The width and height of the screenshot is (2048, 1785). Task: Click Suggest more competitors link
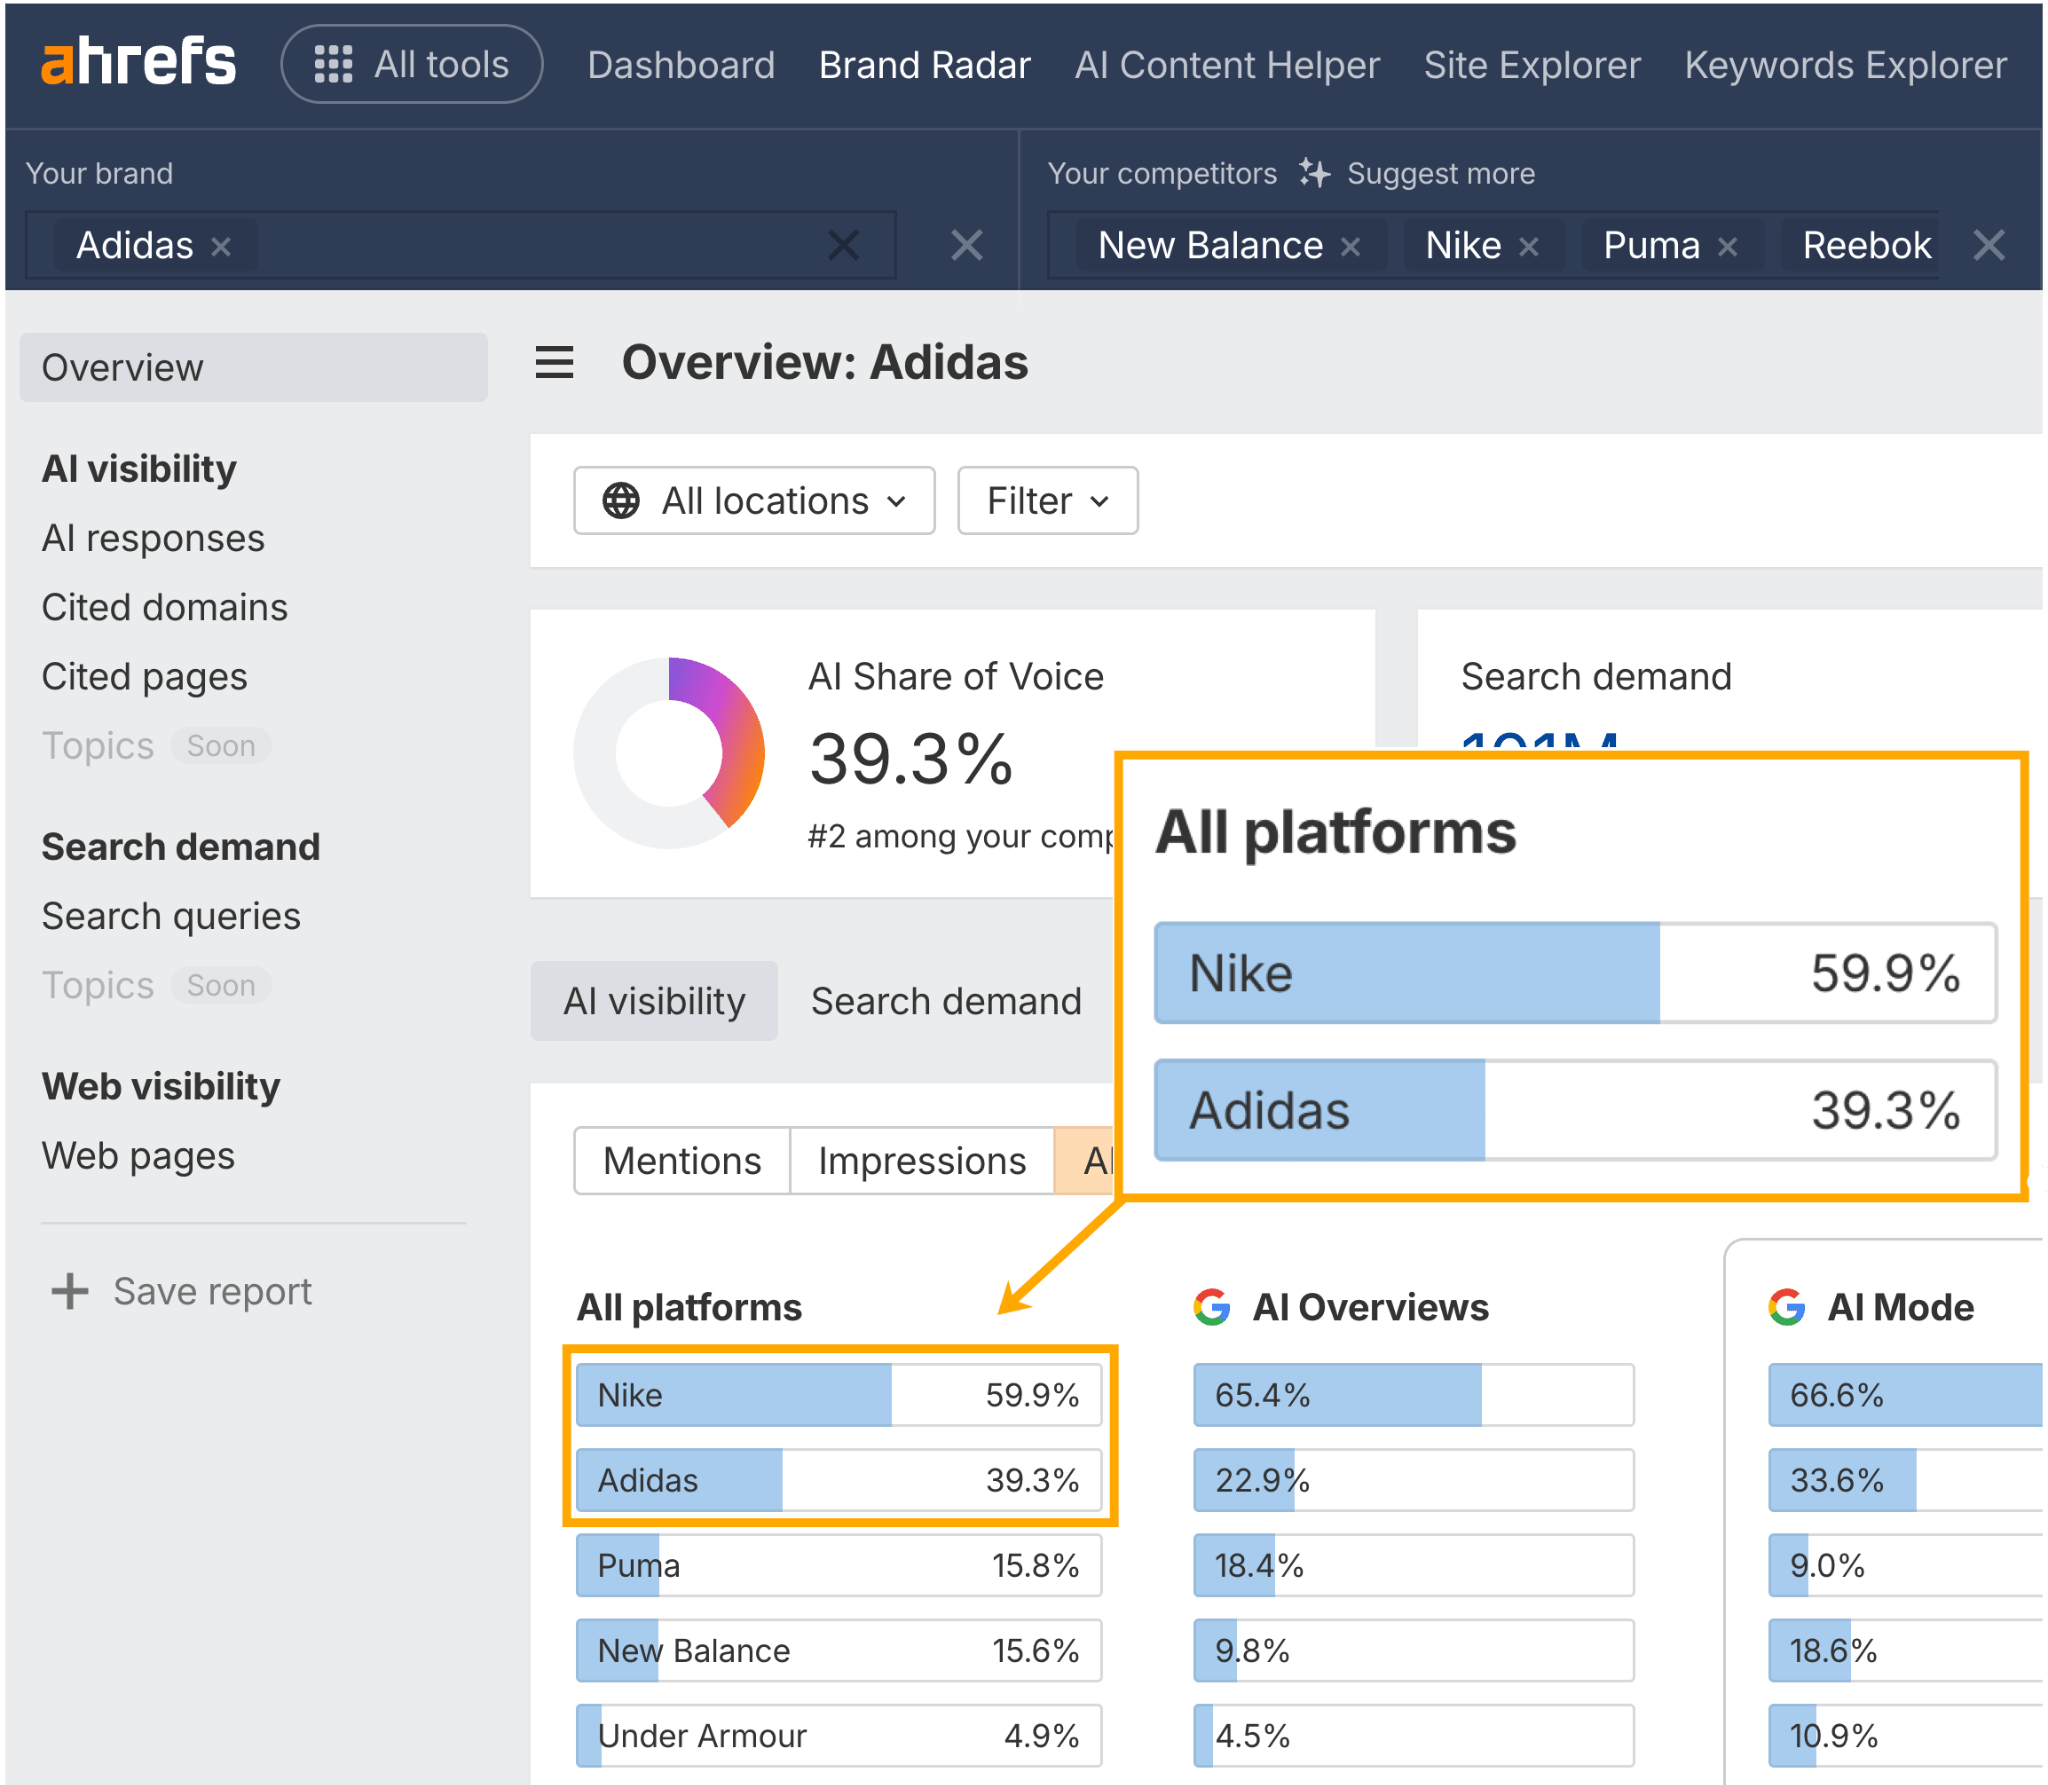pyautogui.click(x=1440, y=173)
